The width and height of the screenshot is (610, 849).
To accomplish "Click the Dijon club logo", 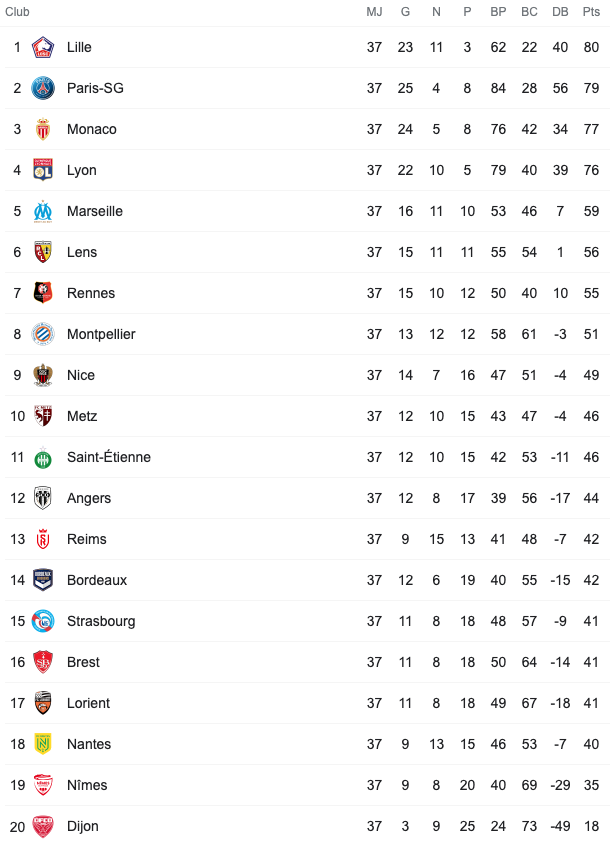I will point(43,826).
